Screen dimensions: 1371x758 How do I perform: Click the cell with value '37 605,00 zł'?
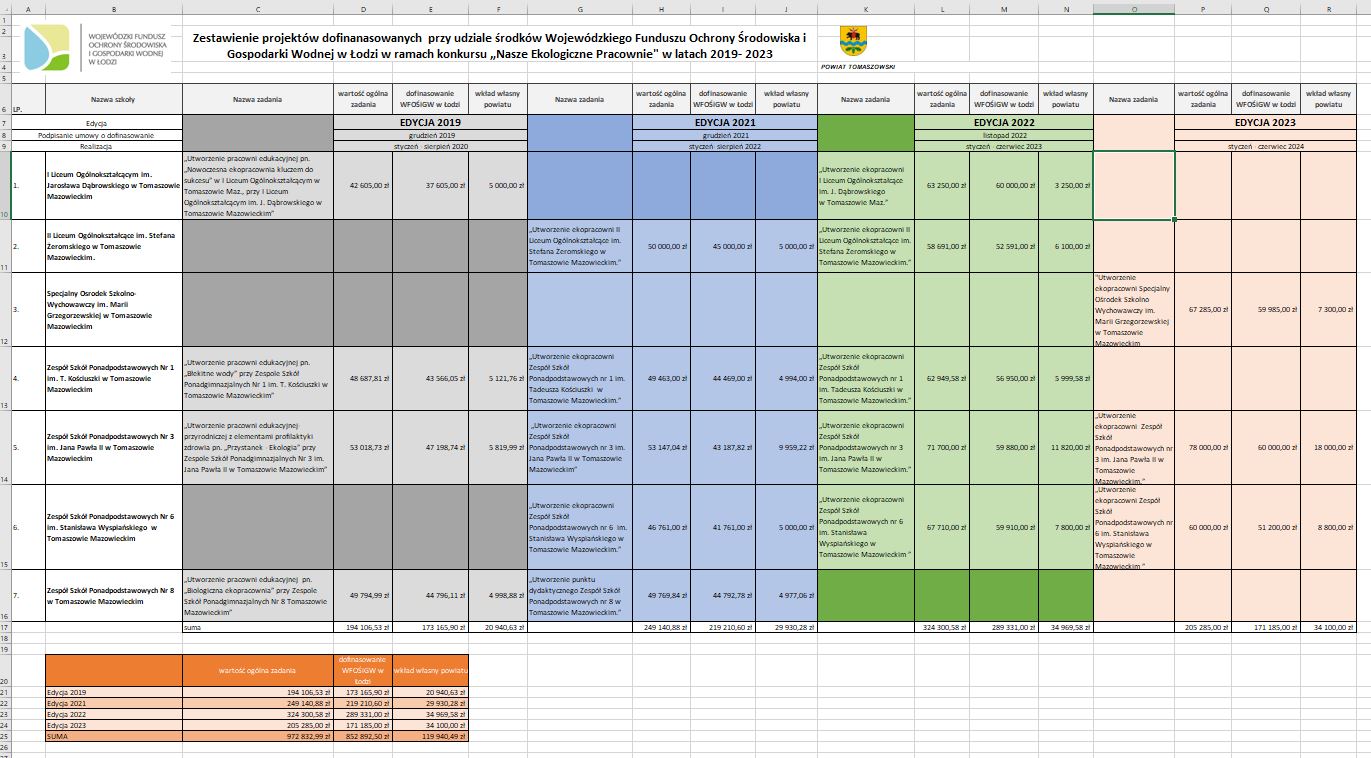tap(430, 185)
